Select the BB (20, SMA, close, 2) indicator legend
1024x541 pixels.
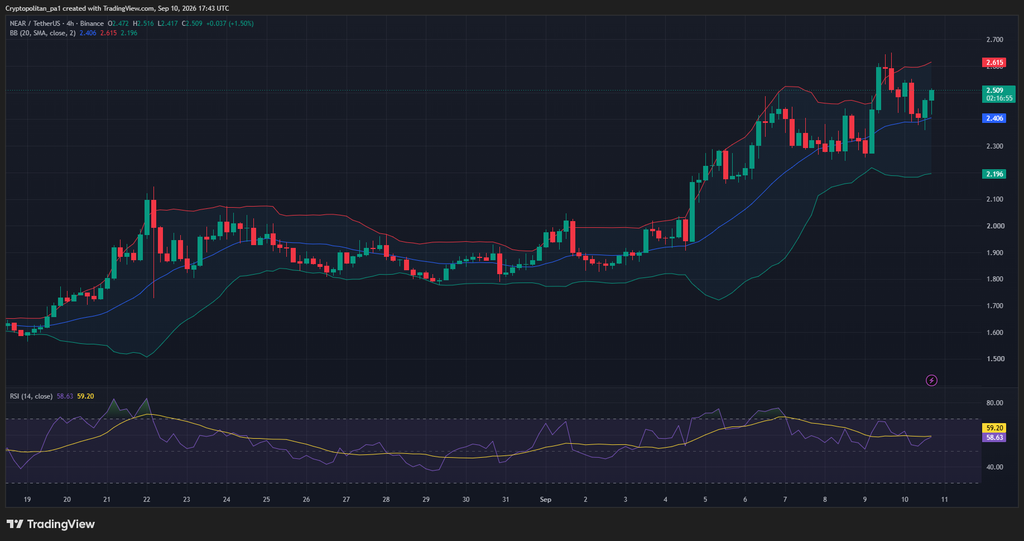[42, 33]
